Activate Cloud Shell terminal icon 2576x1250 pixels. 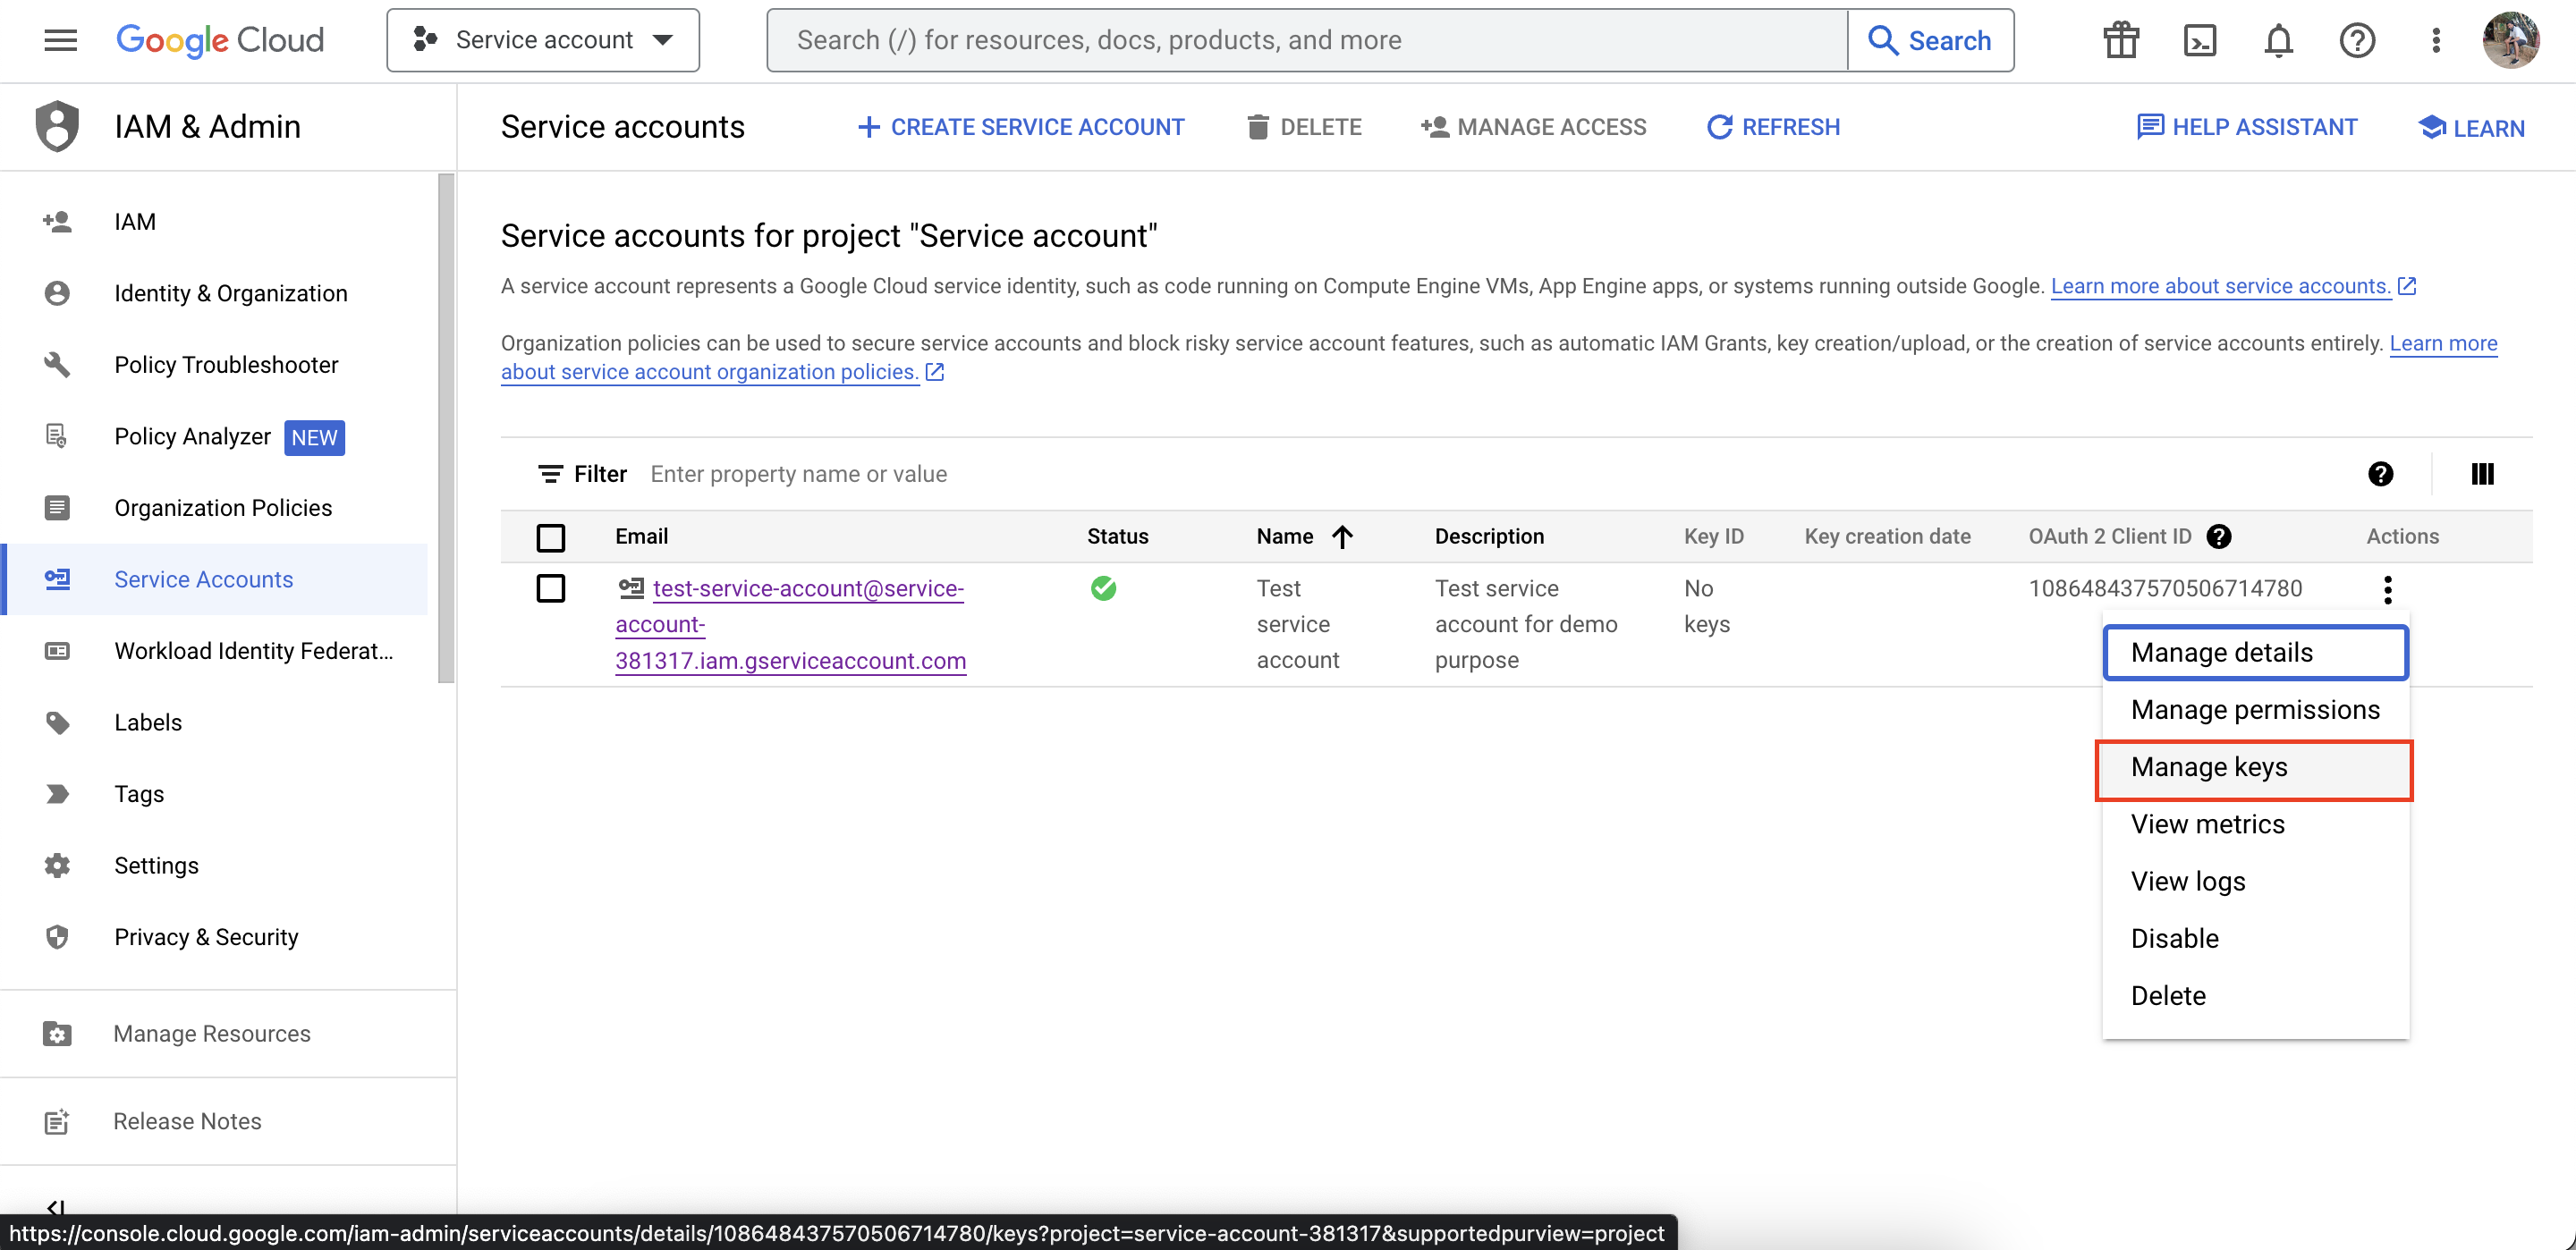2199,40
